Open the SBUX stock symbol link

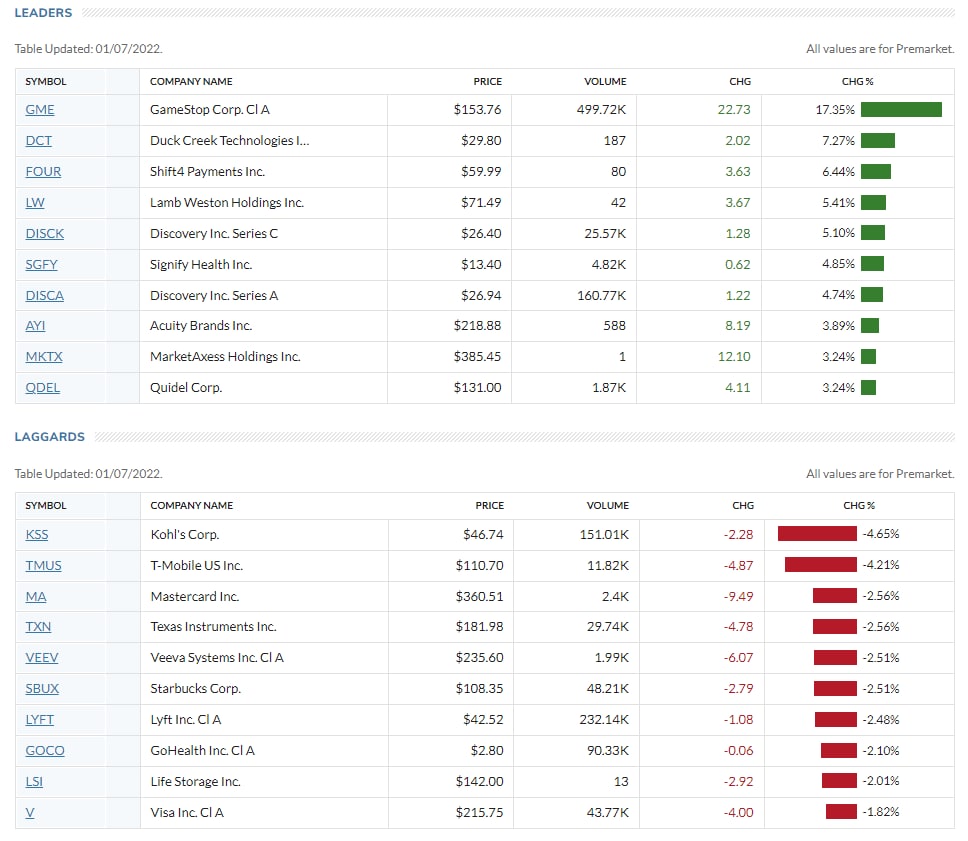42,689
